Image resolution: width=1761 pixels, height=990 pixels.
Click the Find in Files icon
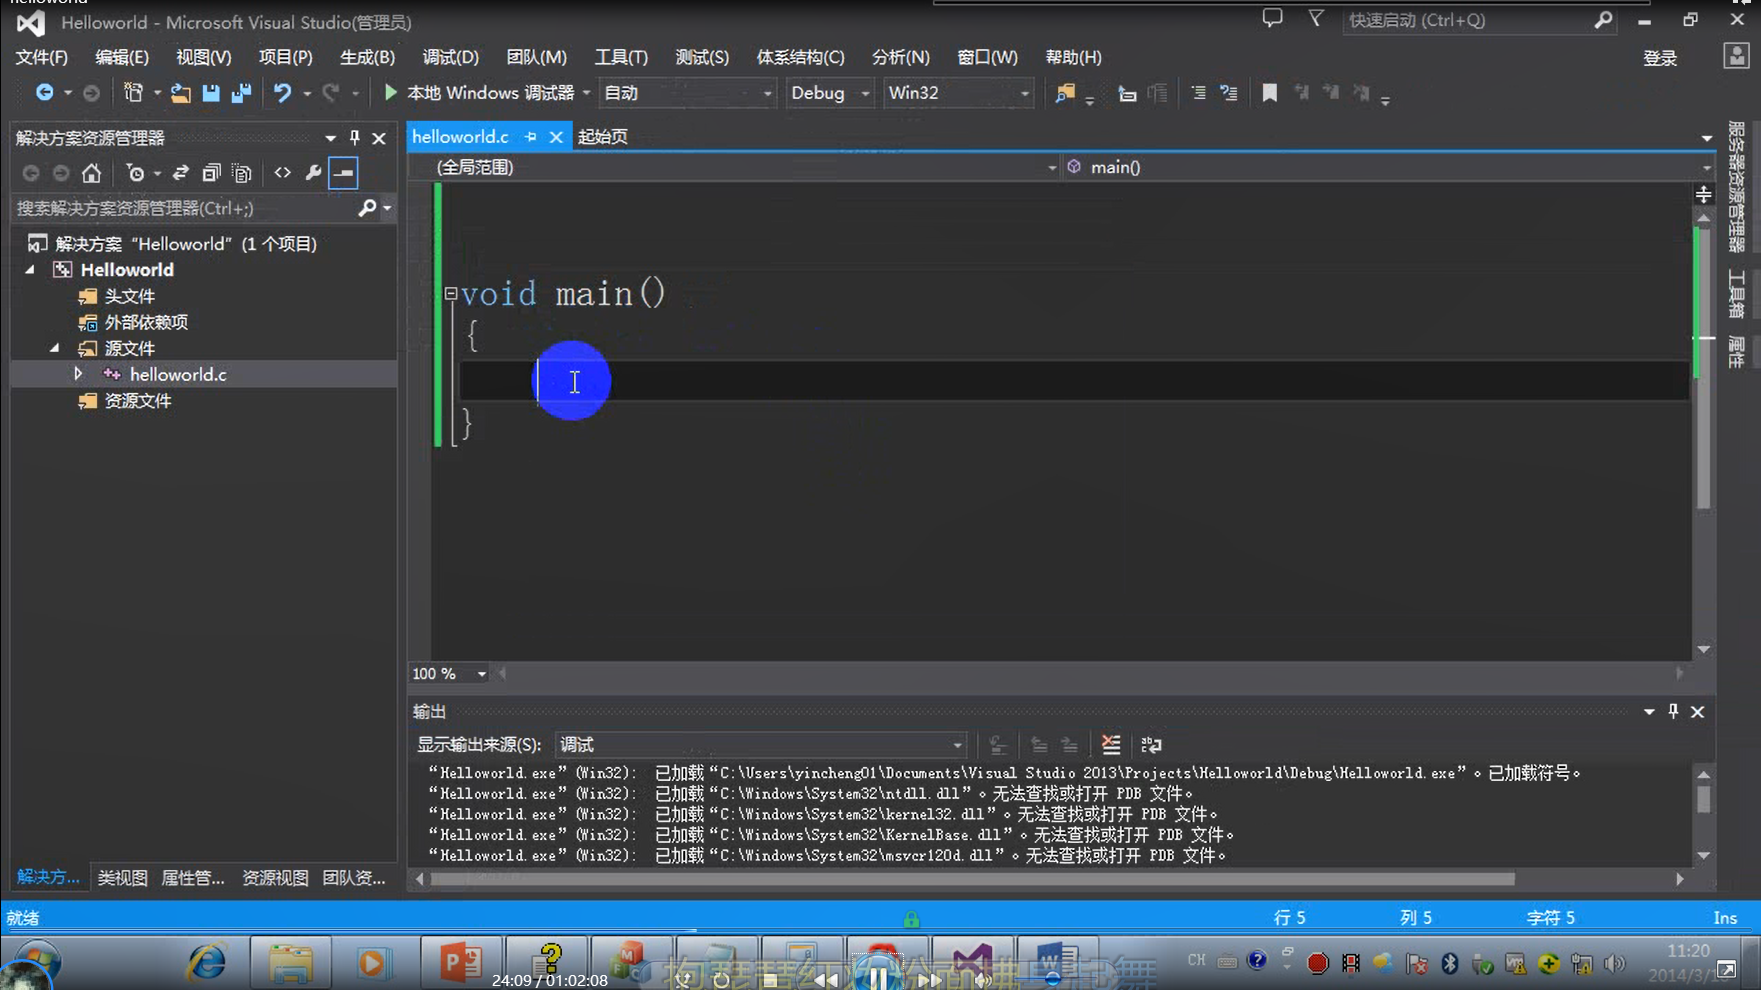1064,92
